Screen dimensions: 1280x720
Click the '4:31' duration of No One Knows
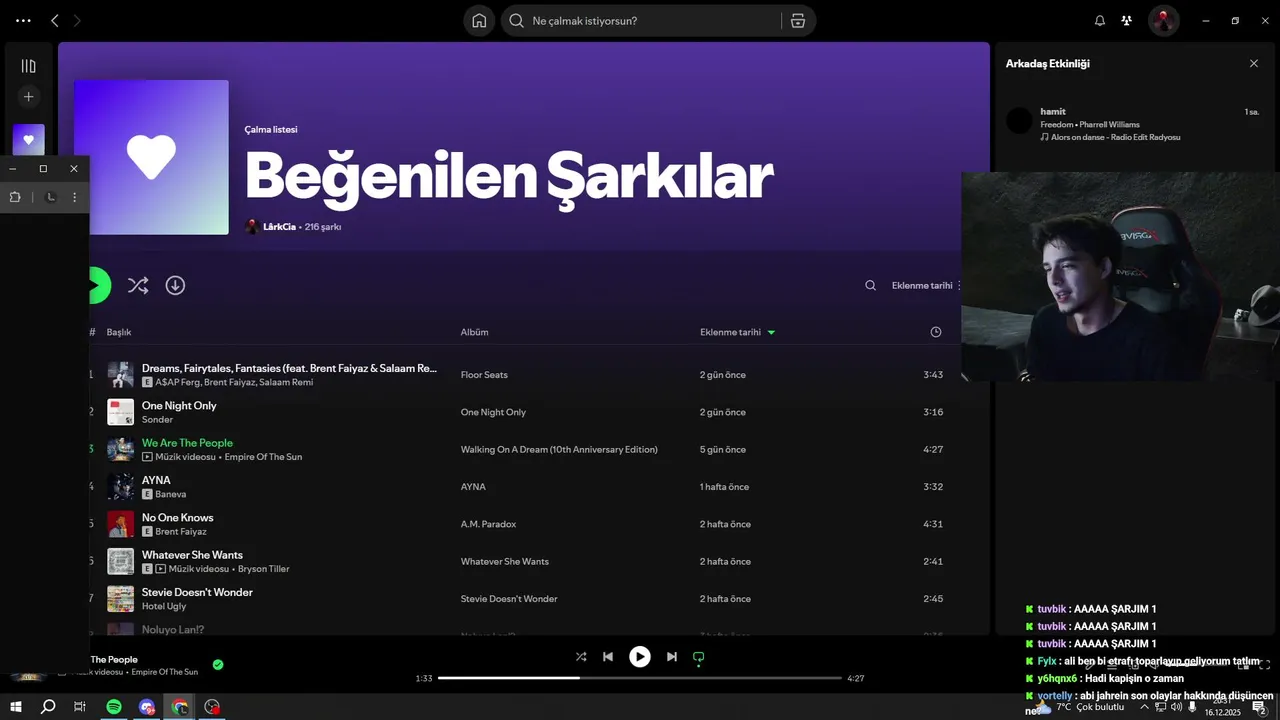pyautogui.click(x=933, y=524)
